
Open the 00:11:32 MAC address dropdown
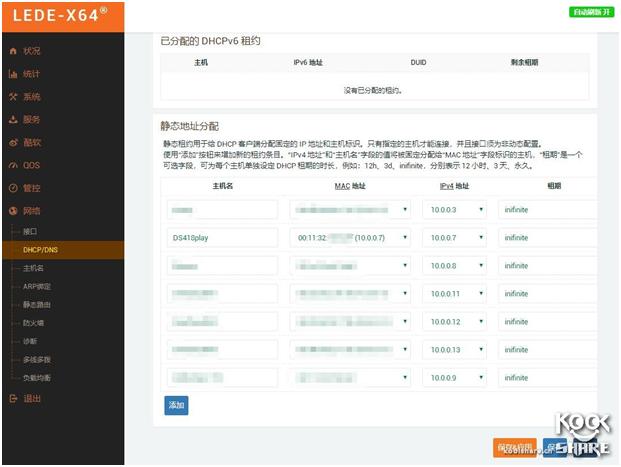click(350, 238)
